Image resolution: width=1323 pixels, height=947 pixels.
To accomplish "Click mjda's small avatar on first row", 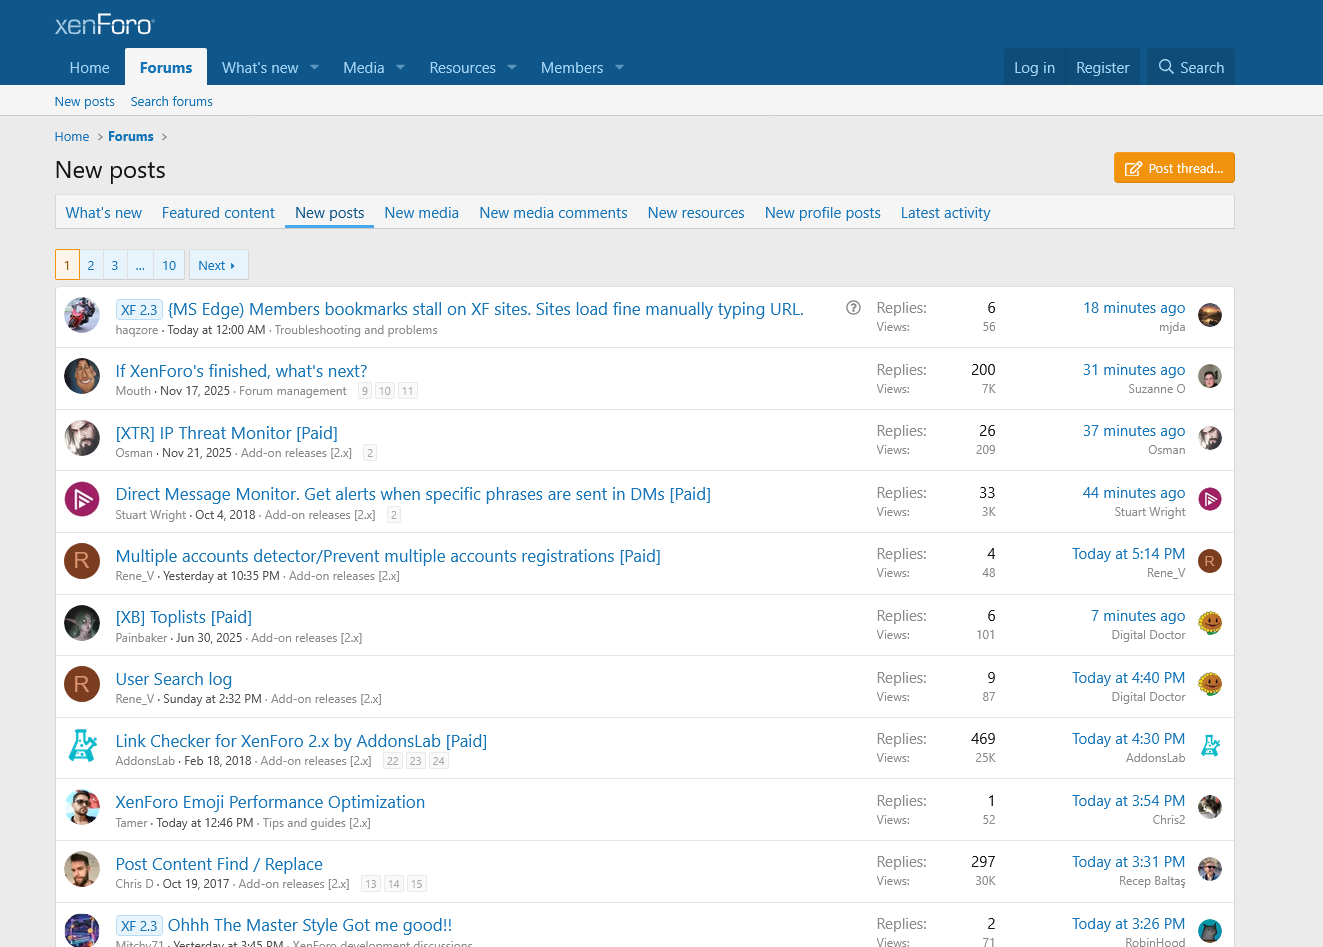I will point(1210,315).
